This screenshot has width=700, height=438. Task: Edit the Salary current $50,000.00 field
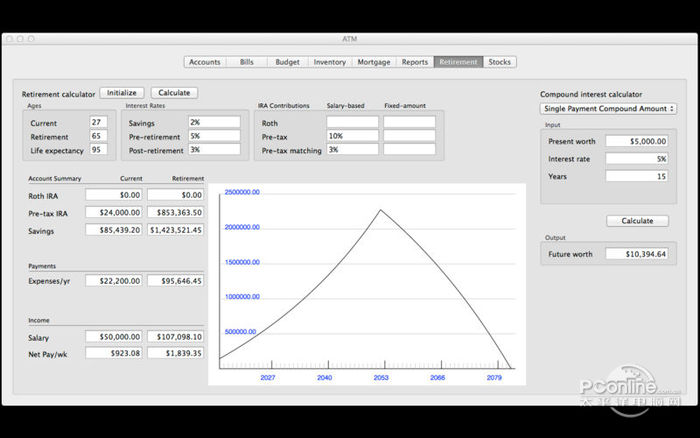pos(114,337)
